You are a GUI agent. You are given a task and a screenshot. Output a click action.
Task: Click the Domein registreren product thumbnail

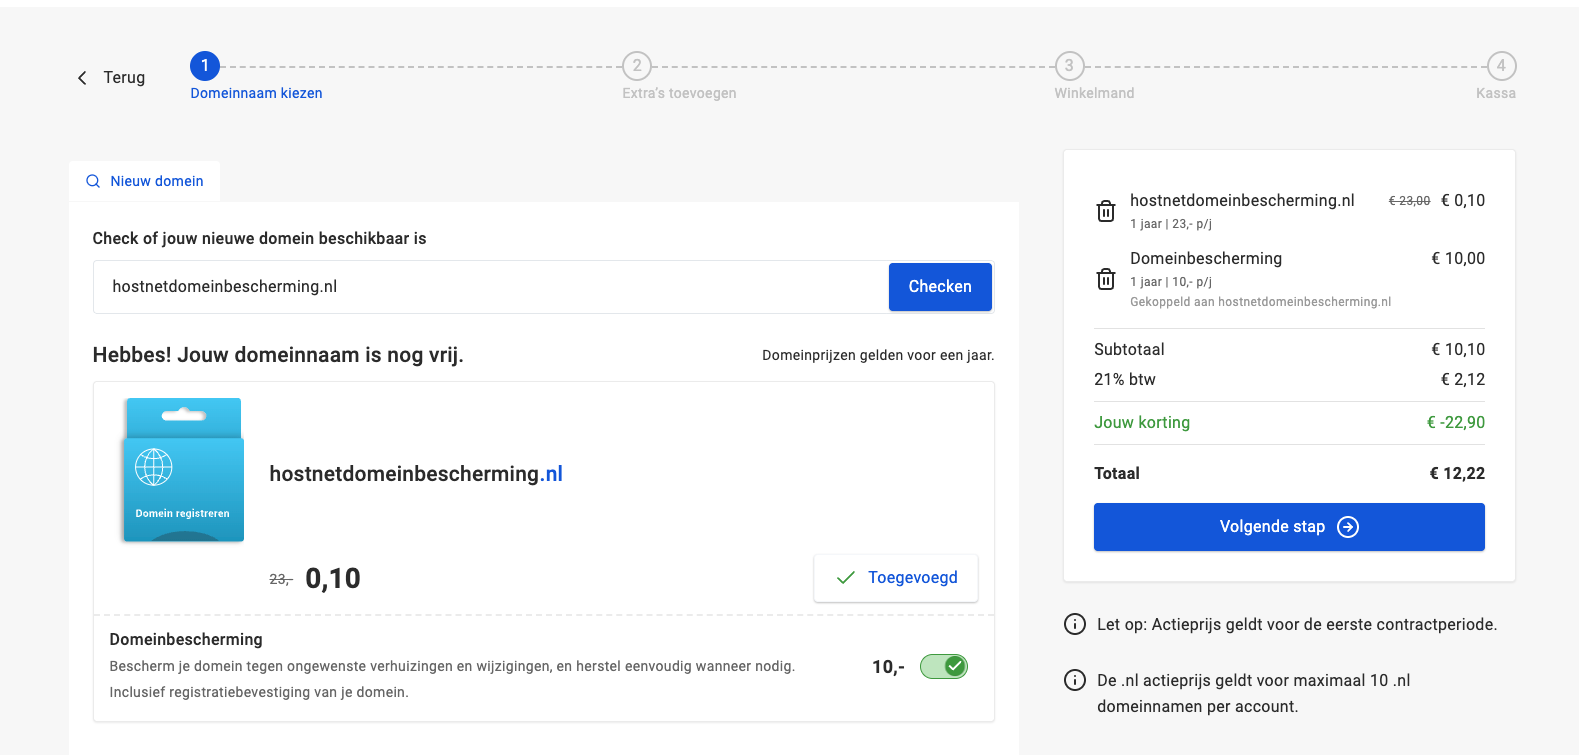(183, 470)
